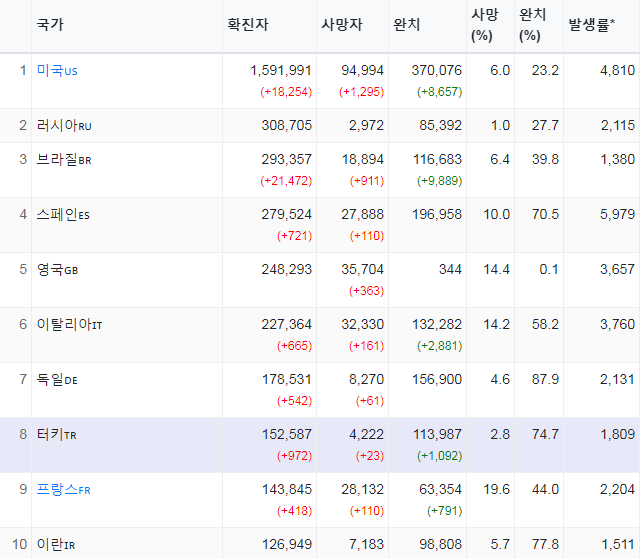
Task: Open the 미국 US country link
Action: tap(57, 71)
